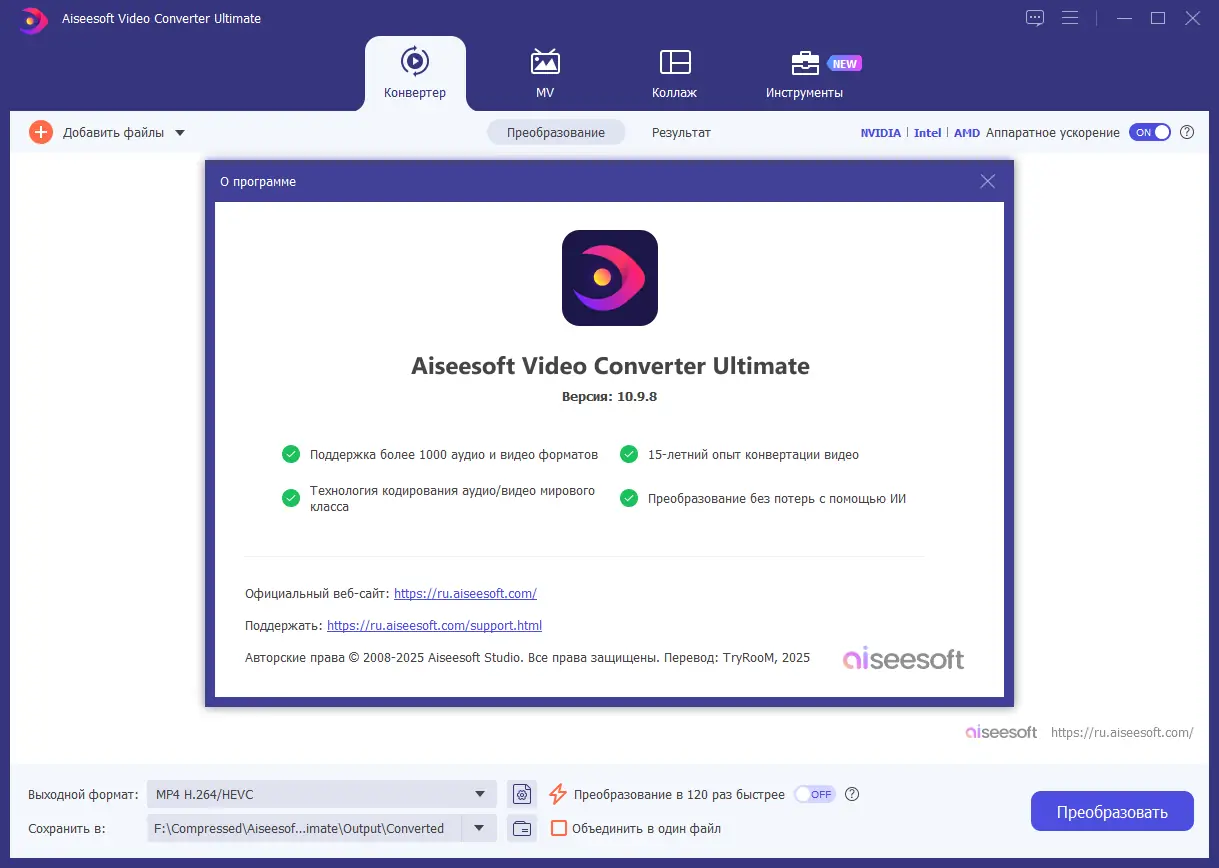Click the lightning fast conversion icon
The image size is (1219, 868).
click(x=558, y=794)
